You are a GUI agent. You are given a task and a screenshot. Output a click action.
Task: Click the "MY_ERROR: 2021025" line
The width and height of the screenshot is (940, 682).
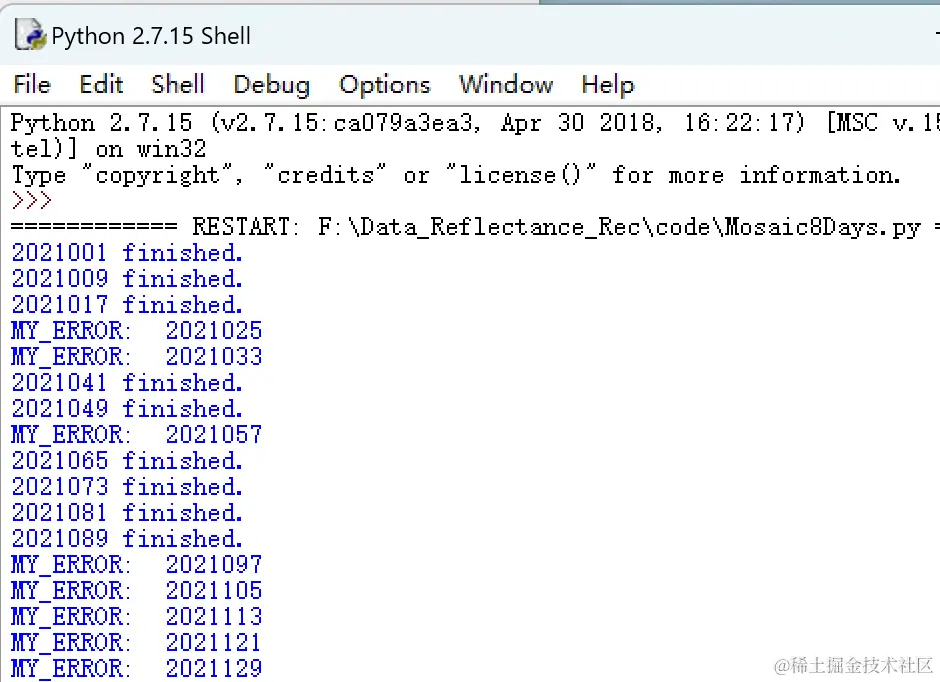(x=137, y=331)
